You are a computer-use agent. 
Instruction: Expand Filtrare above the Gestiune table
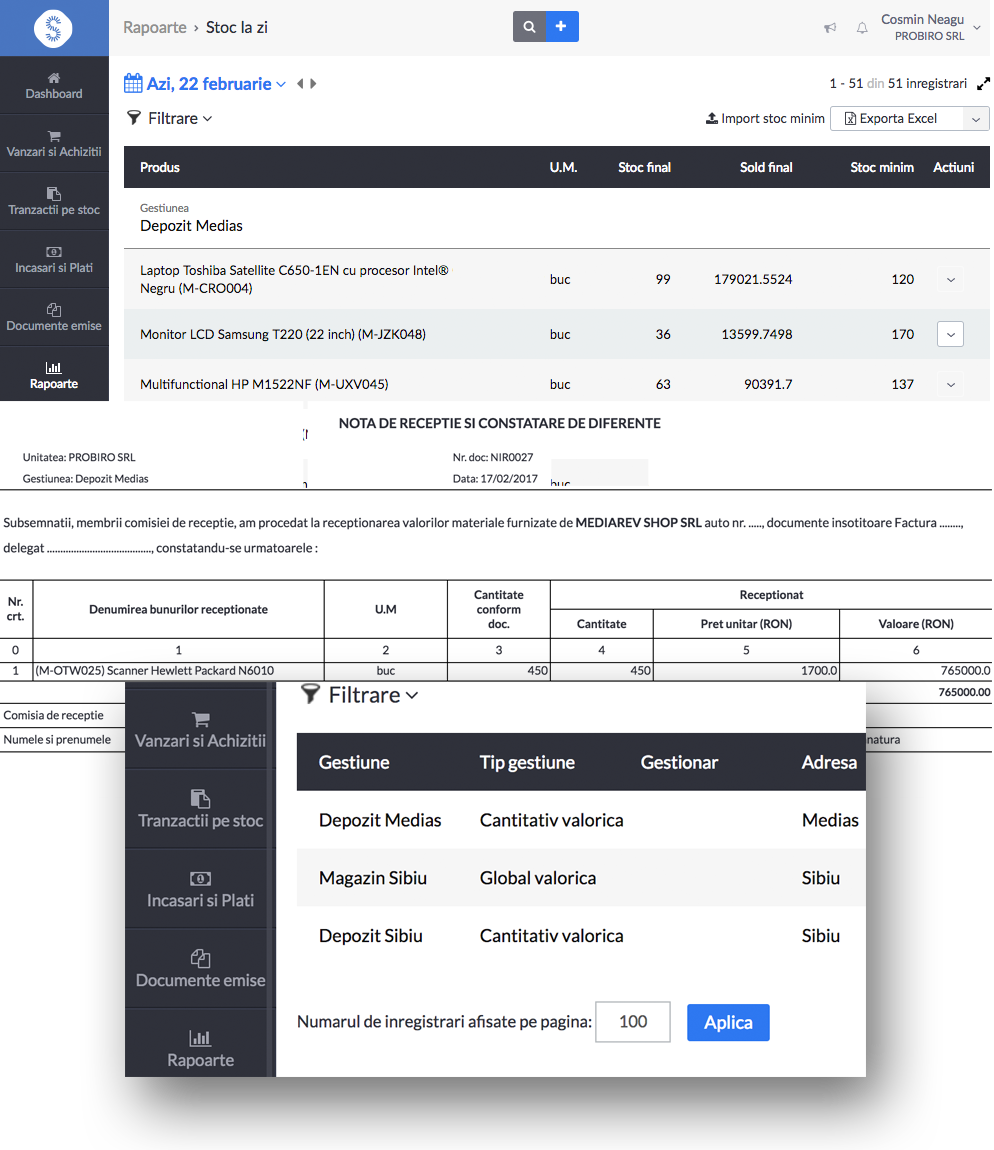(x=359, y=695)
